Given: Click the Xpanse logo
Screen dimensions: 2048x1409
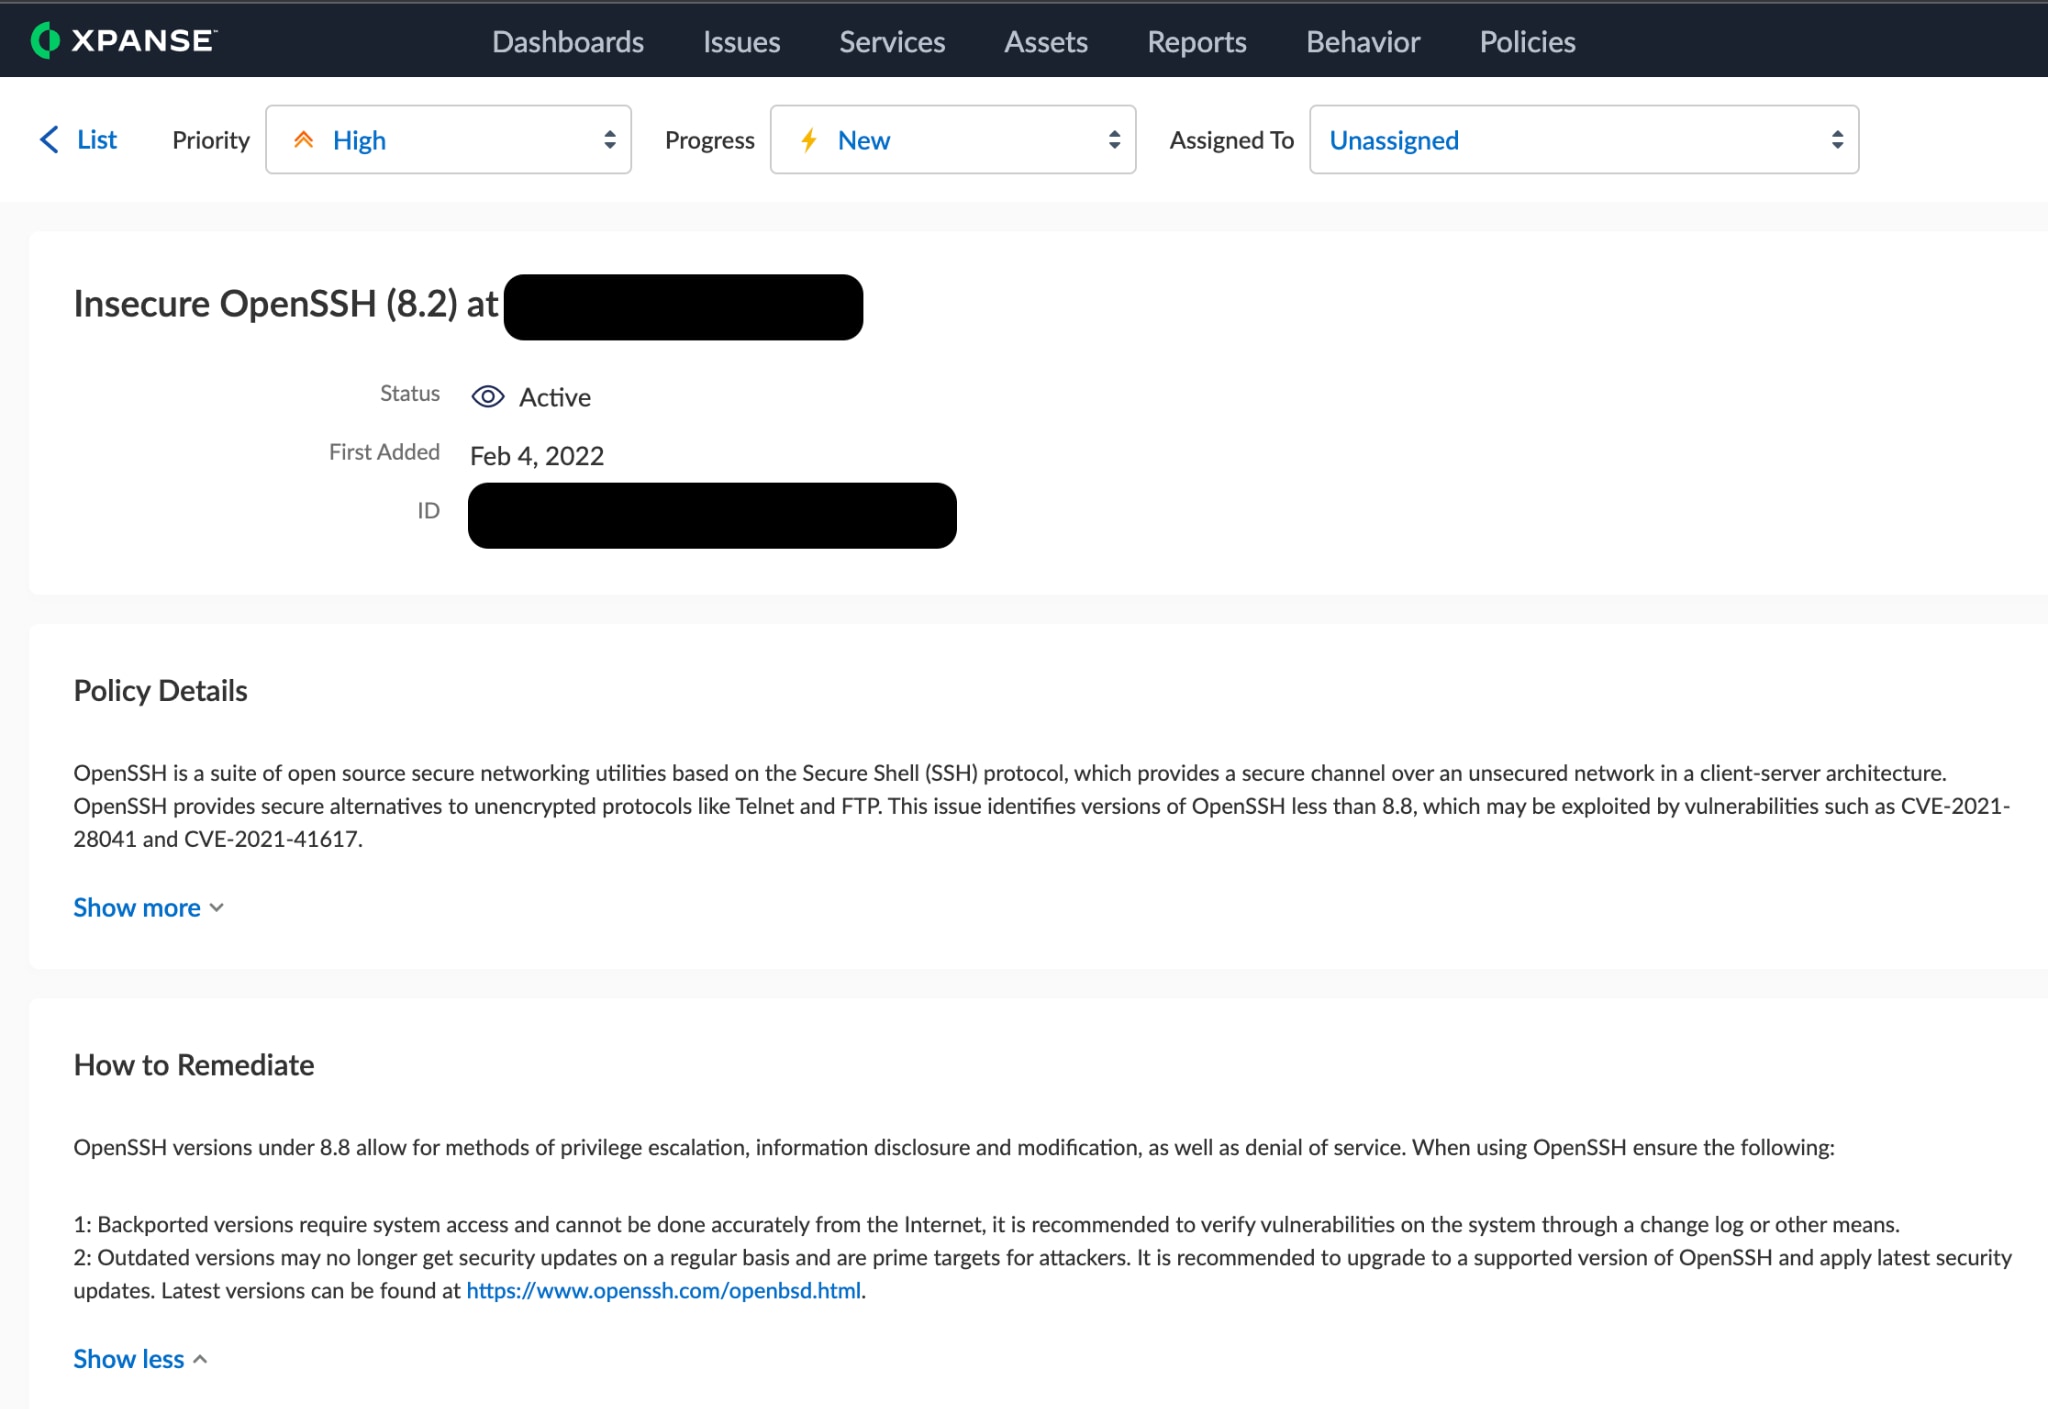Looking at the screenshot, I should [124, 41].
